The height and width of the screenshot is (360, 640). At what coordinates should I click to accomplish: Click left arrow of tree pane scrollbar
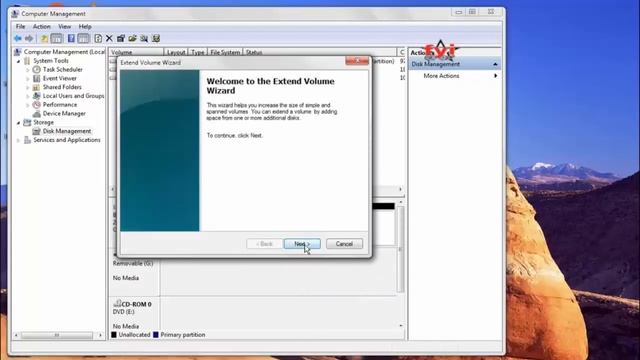16,335
